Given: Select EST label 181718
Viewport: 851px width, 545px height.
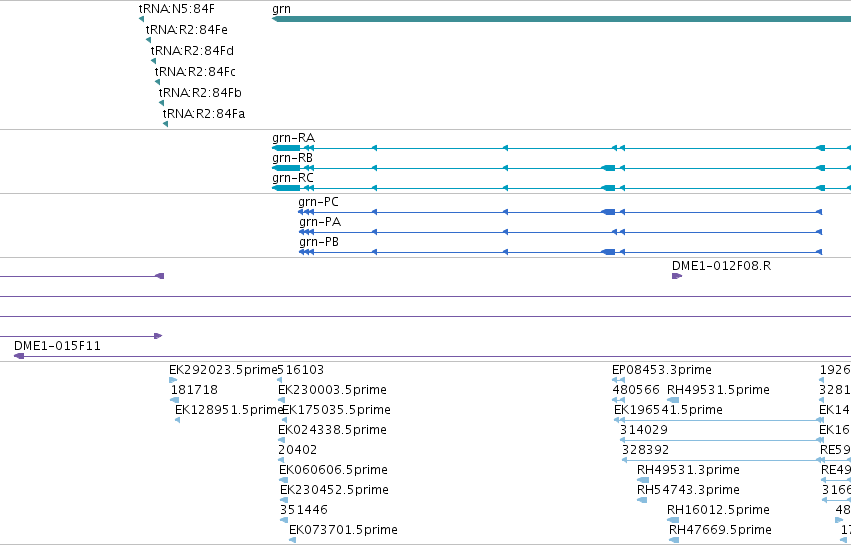Looking at the screenshot, I should (194, 390).
